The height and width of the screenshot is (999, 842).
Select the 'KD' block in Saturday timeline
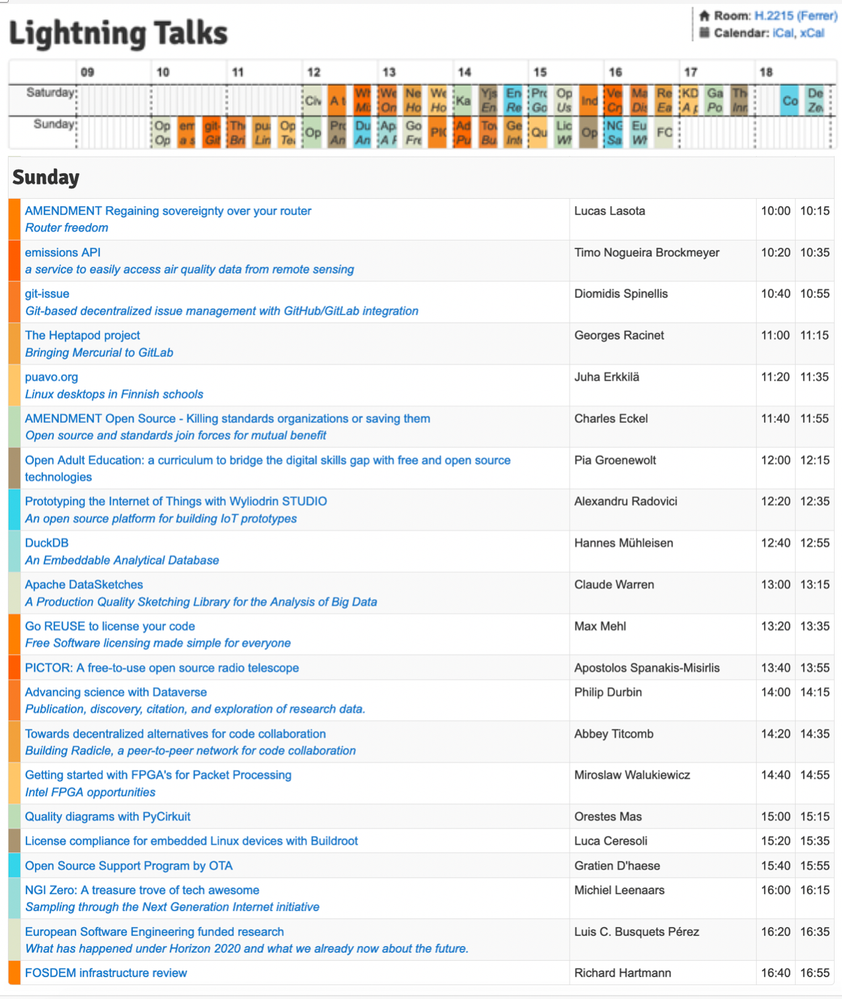coord(690,101)
